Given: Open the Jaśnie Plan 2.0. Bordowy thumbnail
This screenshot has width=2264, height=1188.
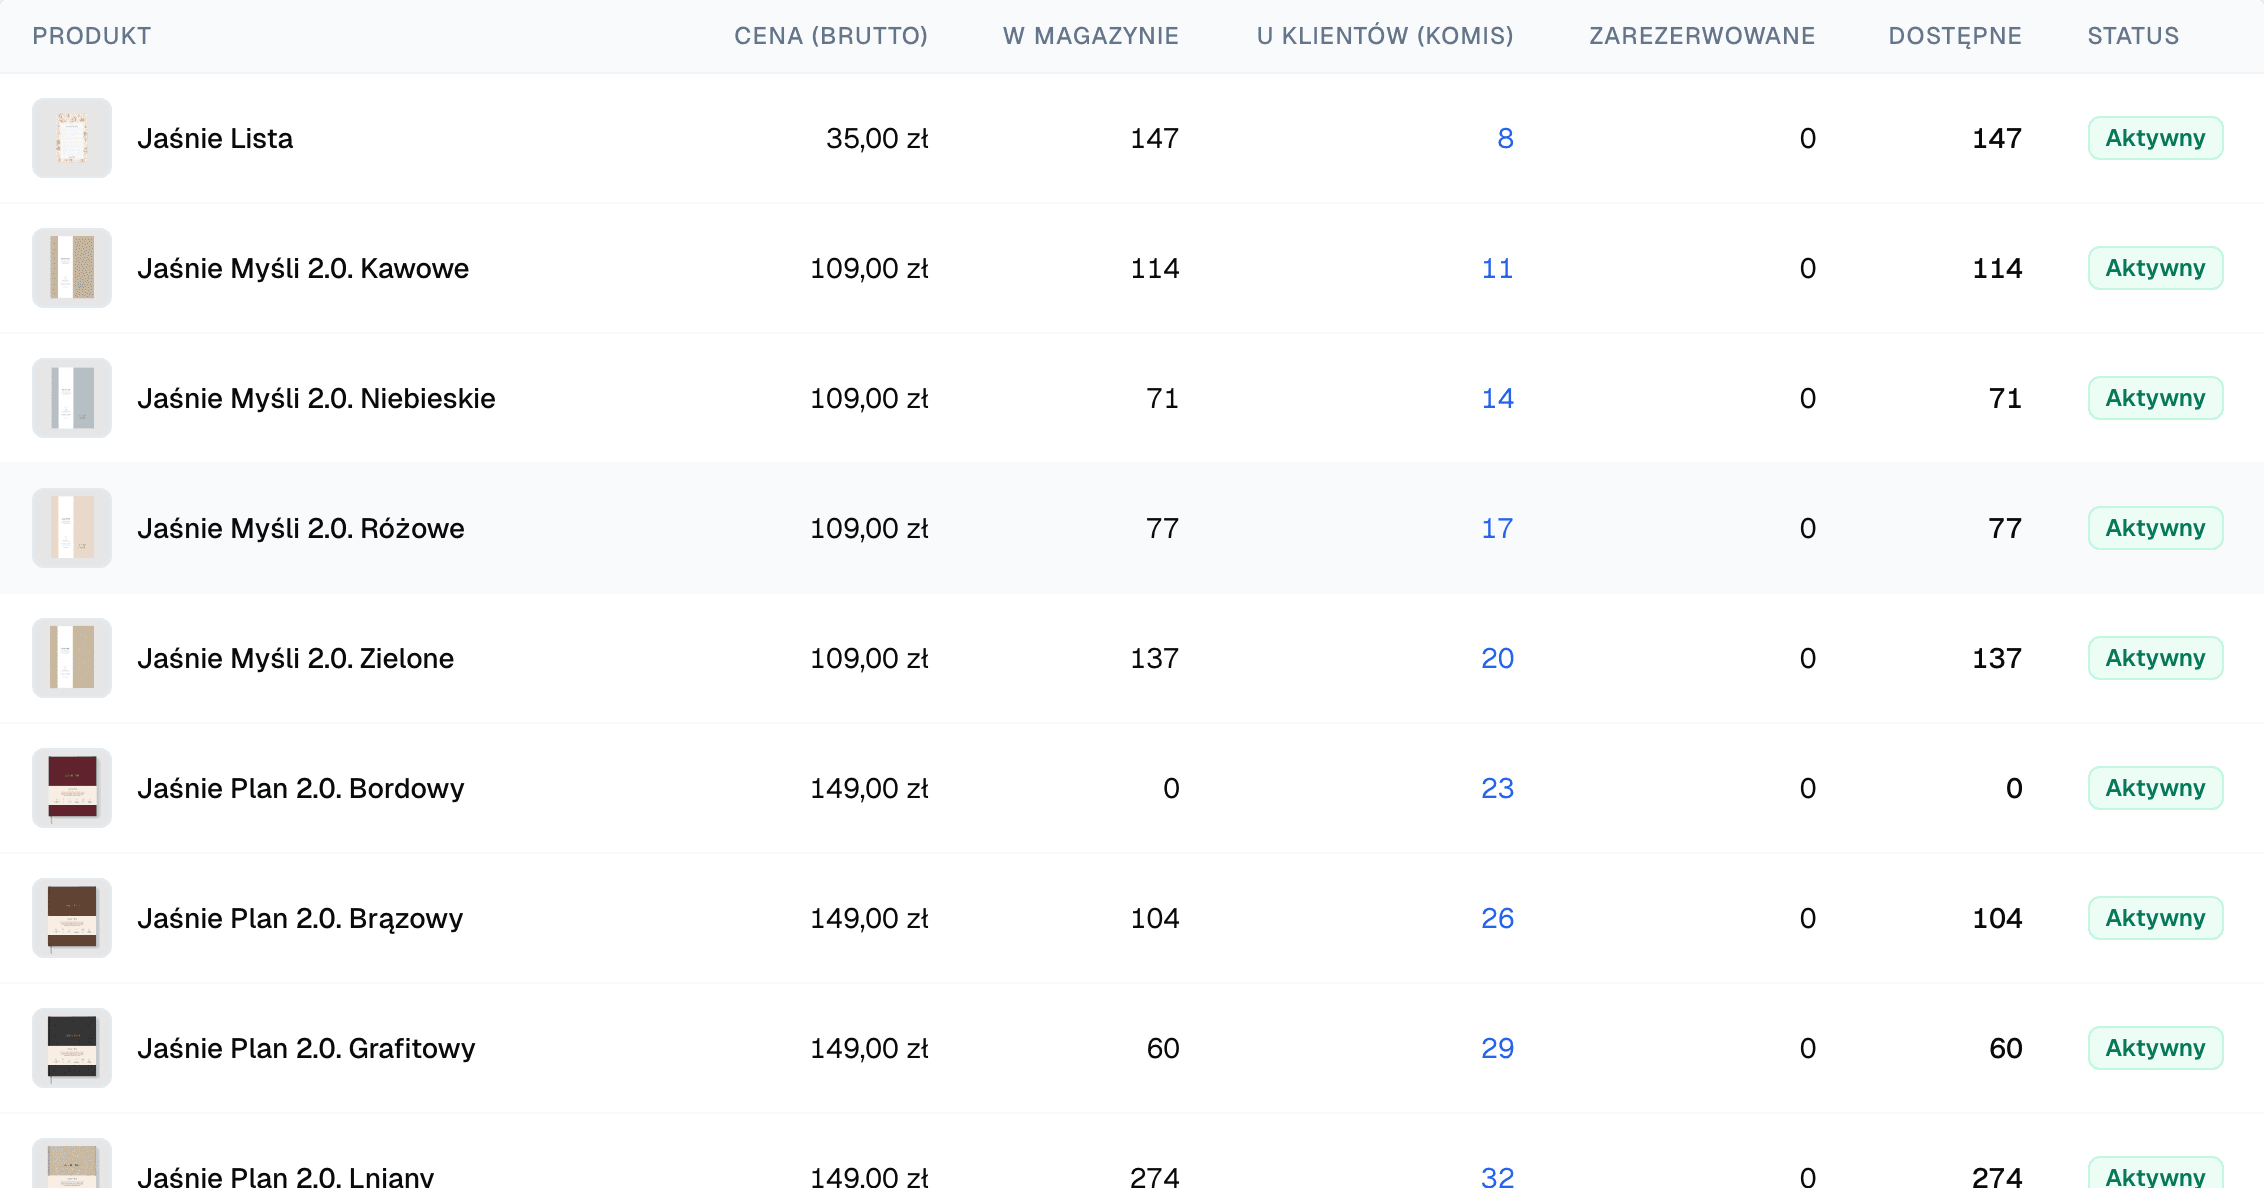Looking at the screenshot, I should tap(72, 788).
